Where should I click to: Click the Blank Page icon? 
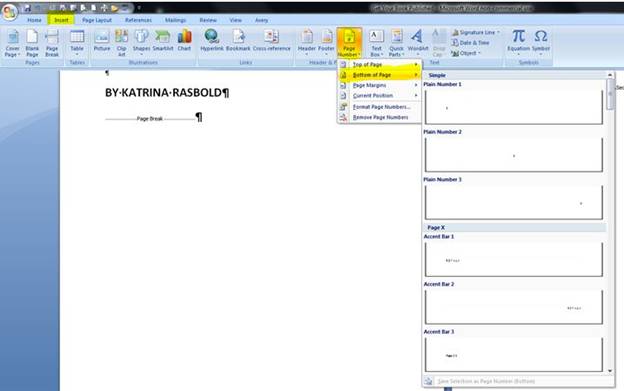[x=32, y=43]
